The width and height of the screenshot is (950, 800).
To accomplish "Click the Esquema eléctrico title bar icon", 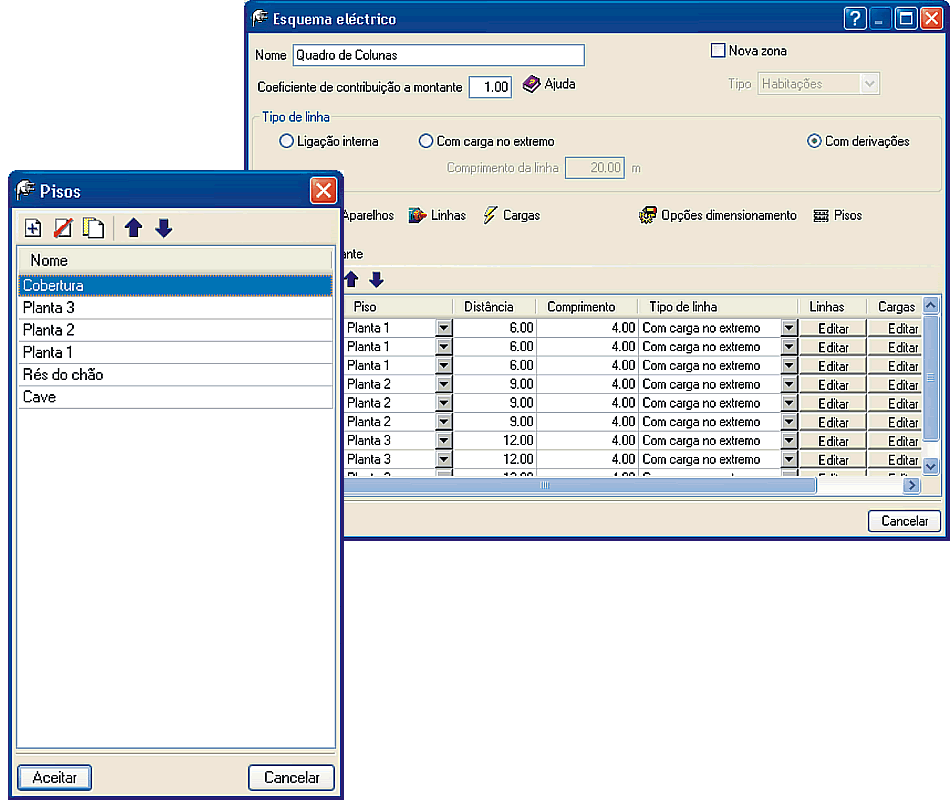I will click(260, 18).
